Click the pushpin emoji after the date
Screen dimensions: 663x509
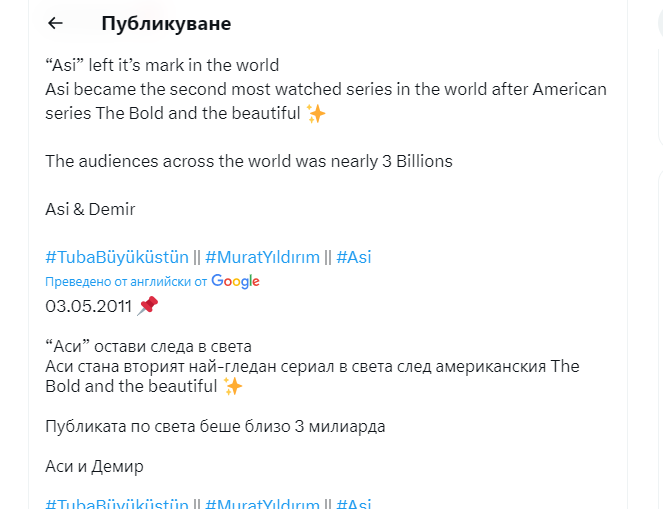(147, 305)
